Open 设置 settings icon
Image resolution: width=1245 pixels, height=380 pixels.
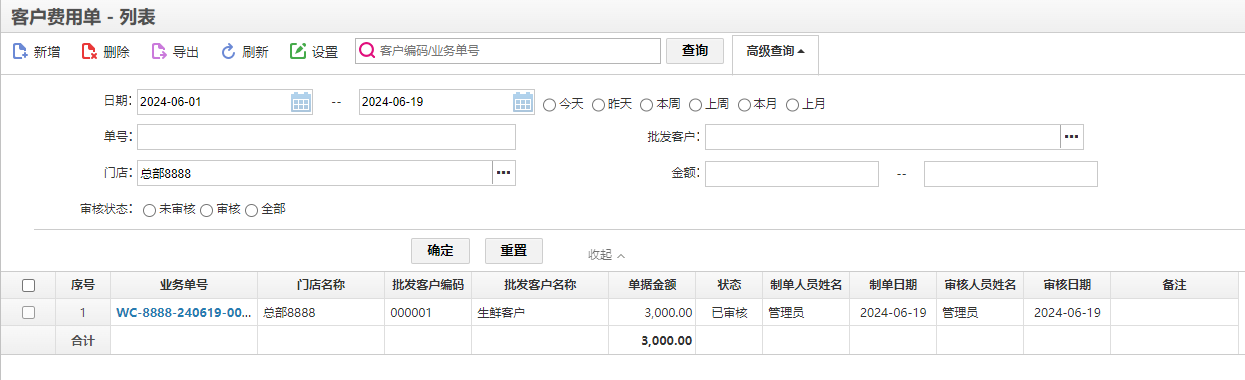298,51
